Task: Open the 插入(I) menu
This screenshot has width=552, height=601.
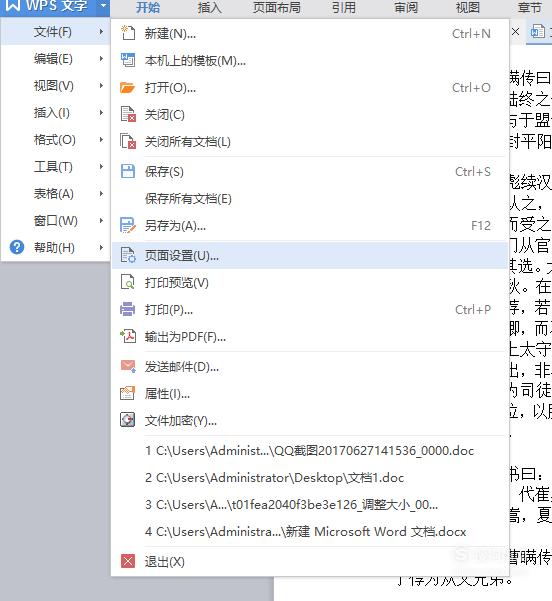Action: (x=56, y=113)
